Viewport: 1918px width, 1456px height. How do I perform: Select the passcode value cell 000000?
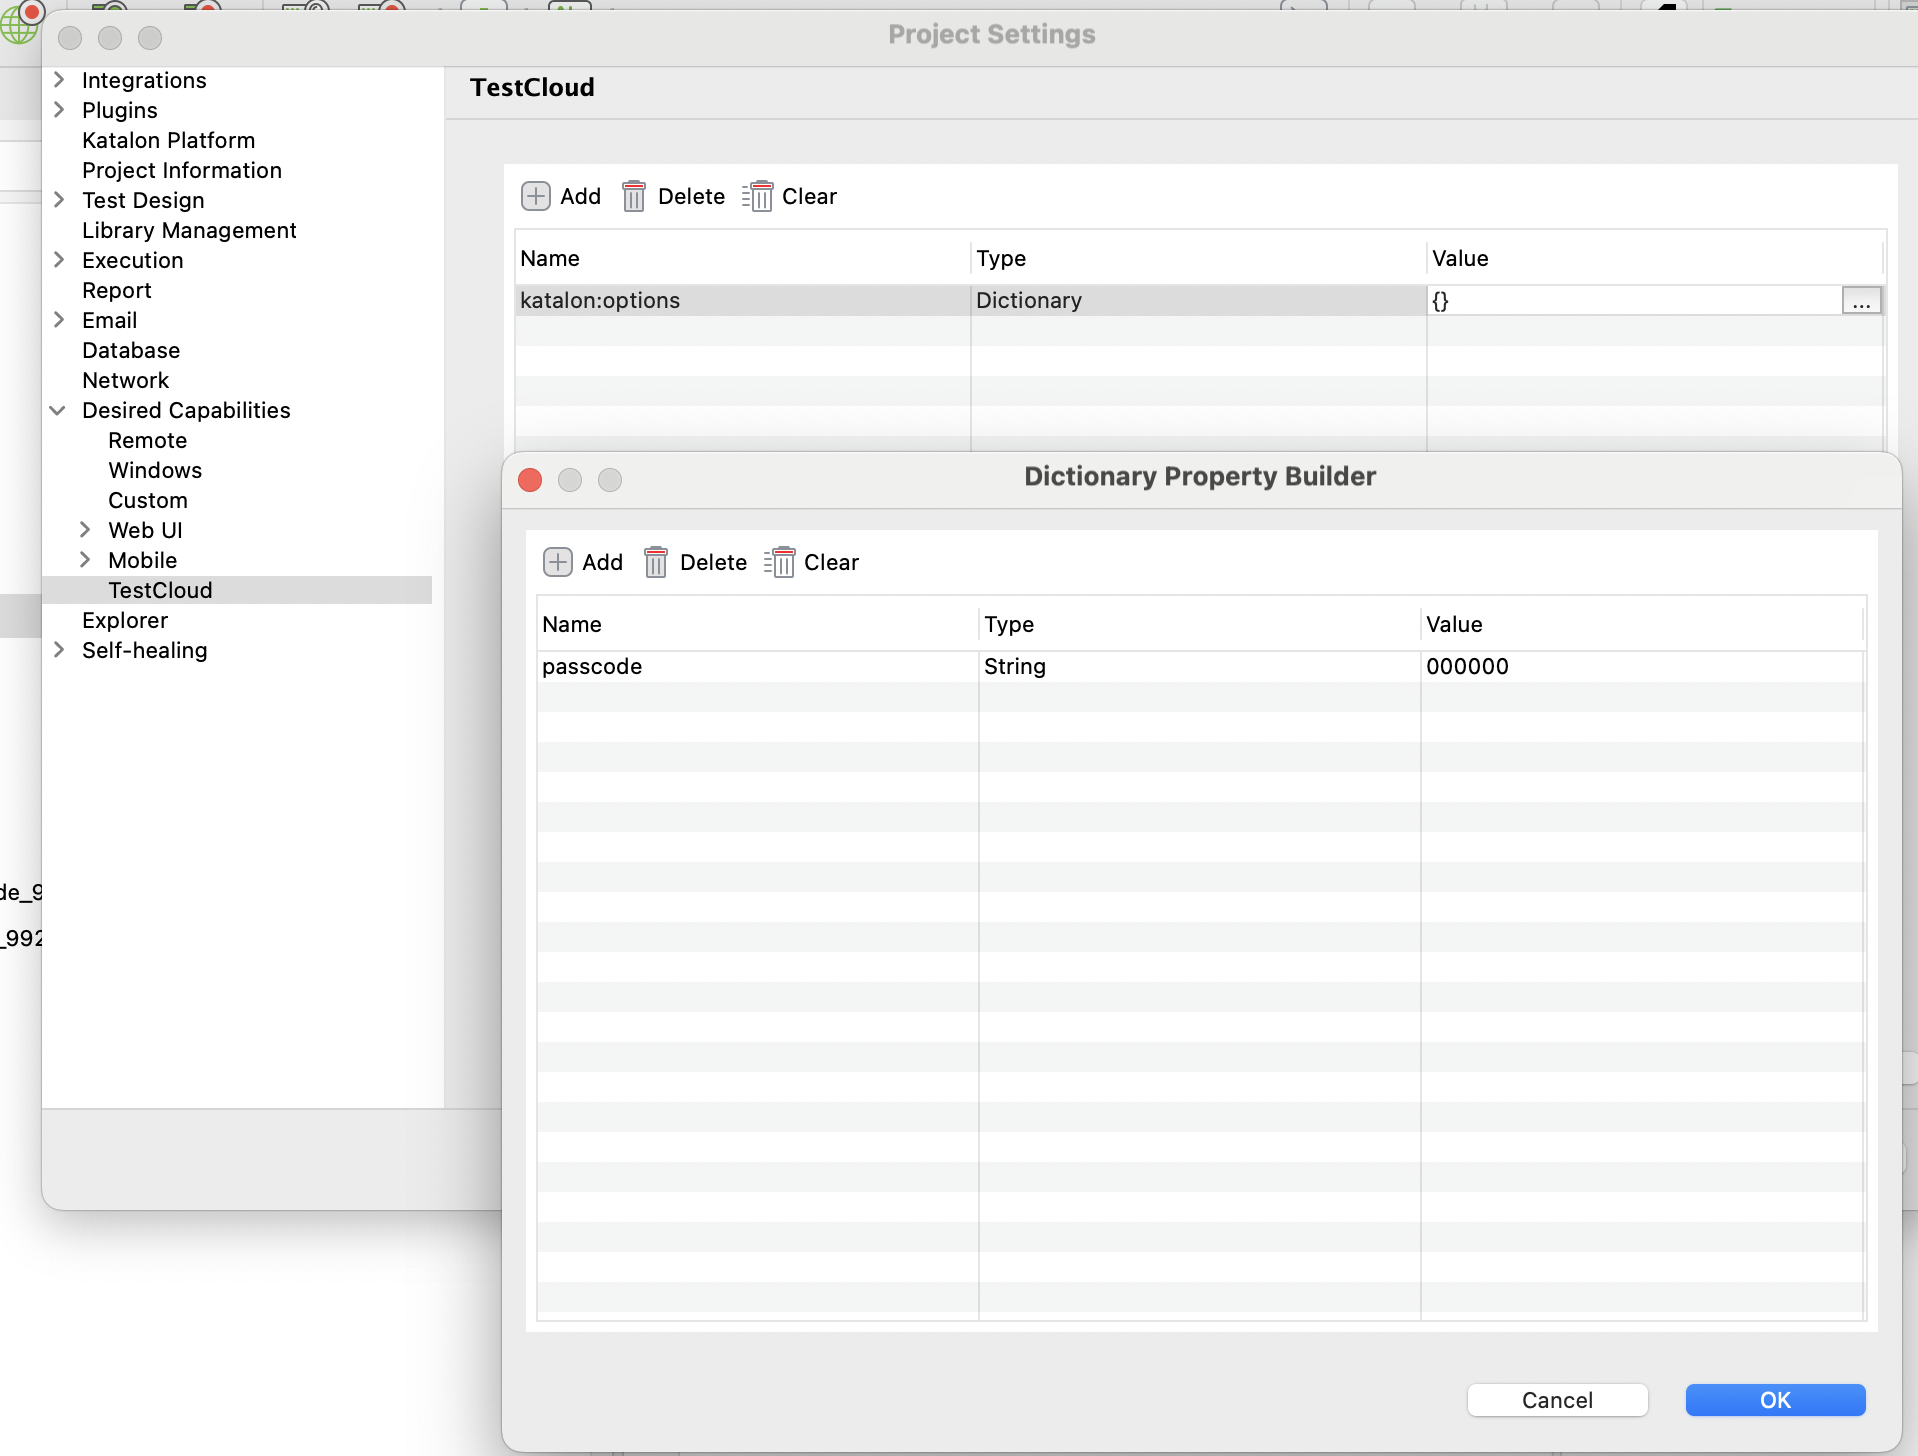pyautogui.click(x=1467, y=667)
